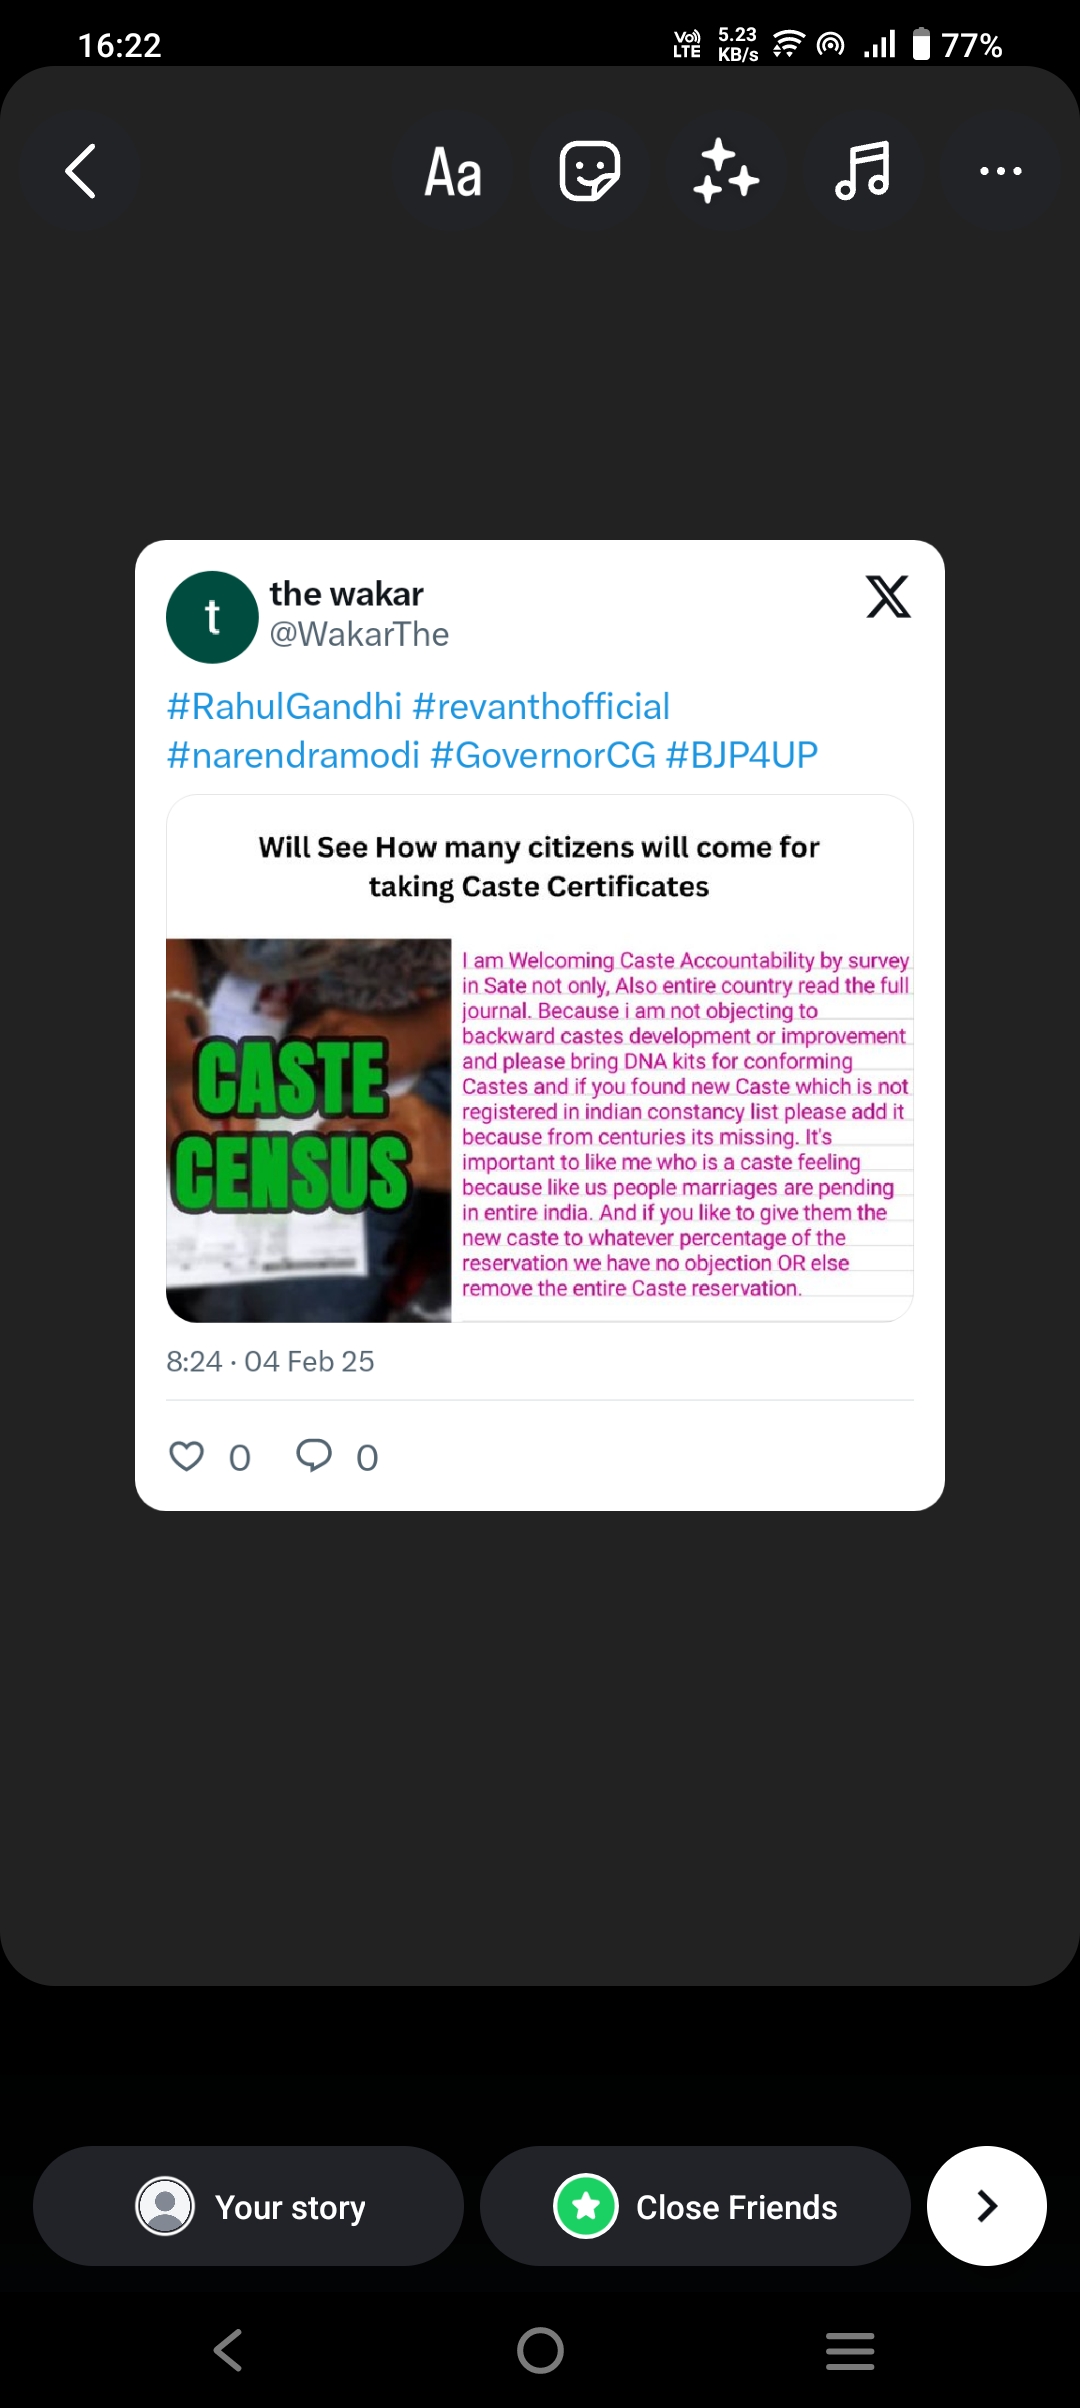
Task: Open the three-dot more options menu
Action: pos(1000,171)
